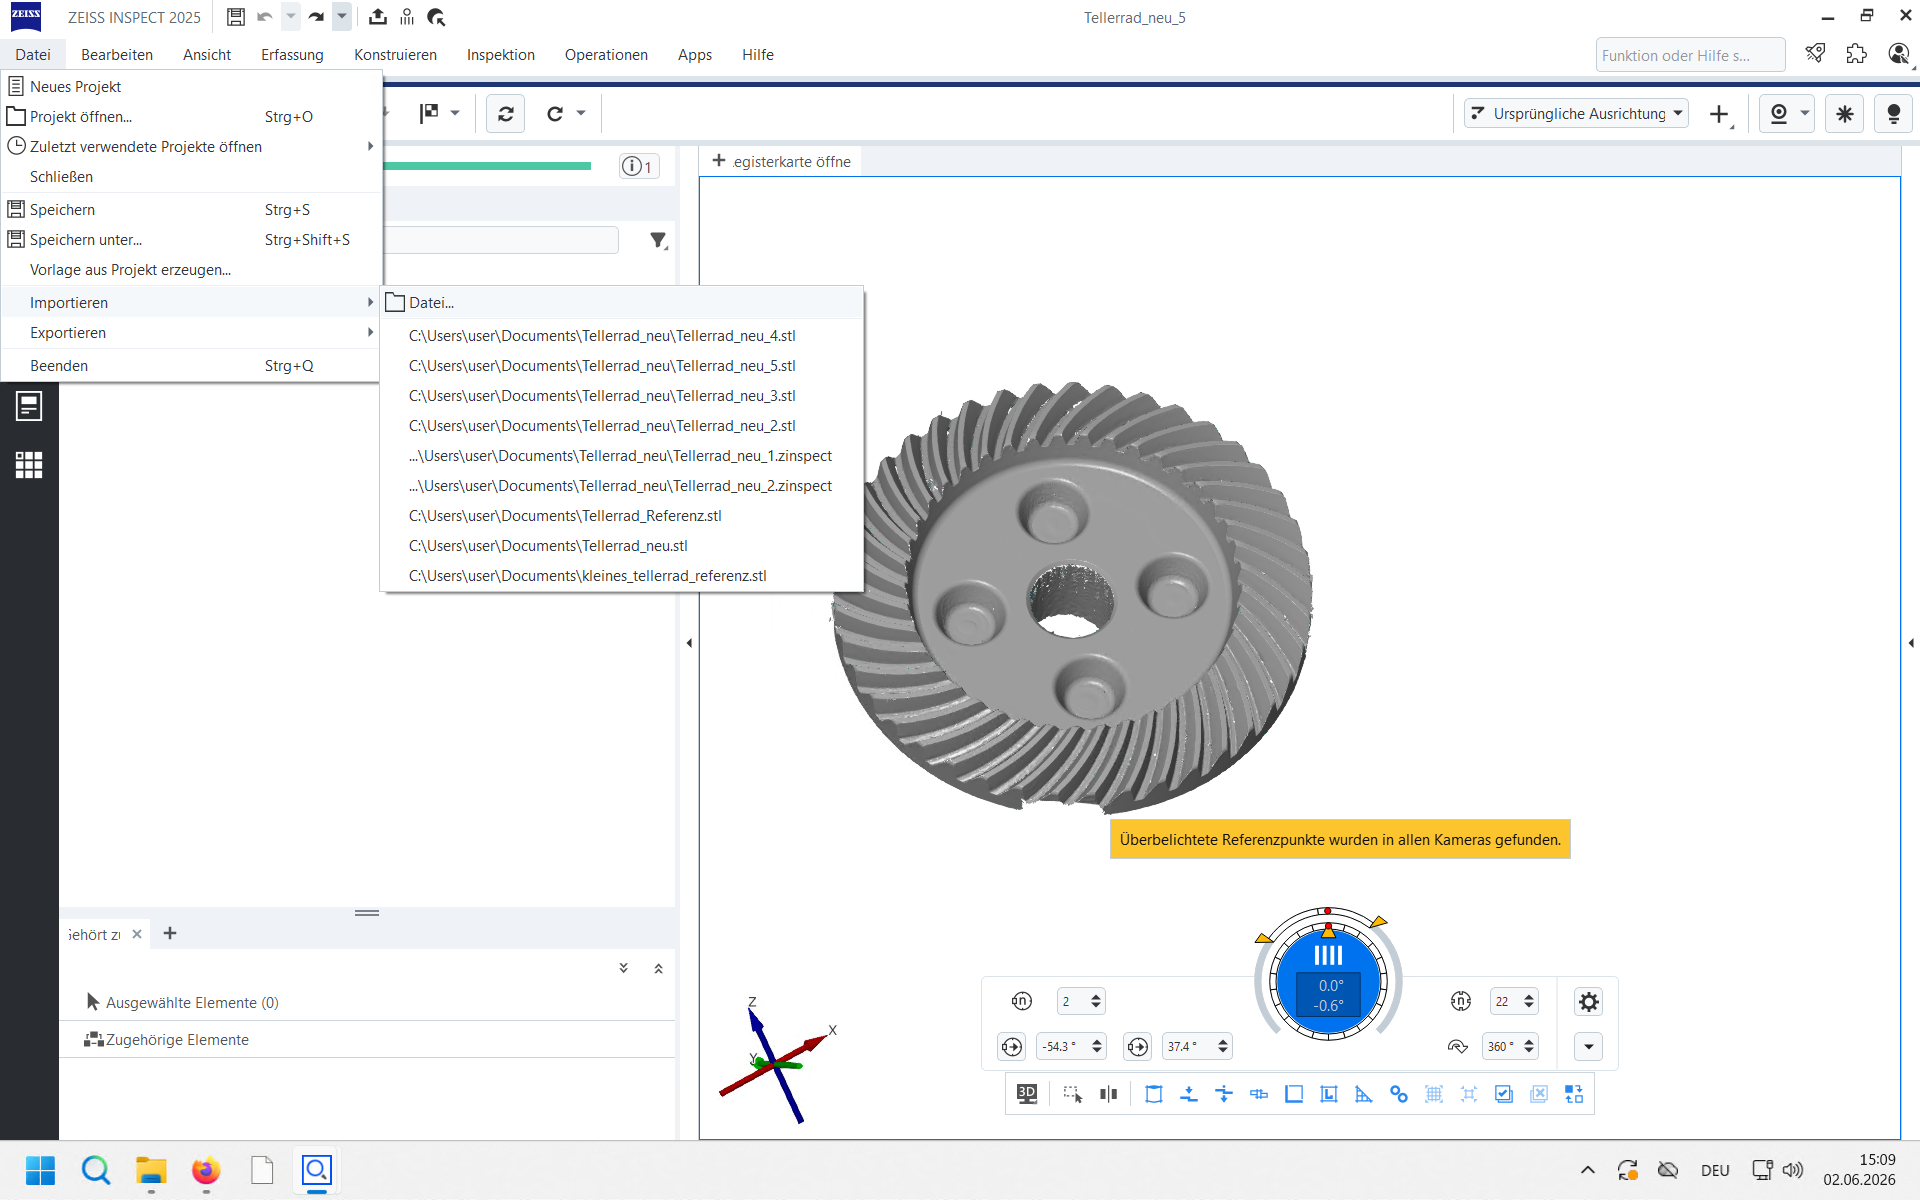Expand the rotary table options dropdown arrow
Viewport: 1920px width, 1200px height.
1588,1047
